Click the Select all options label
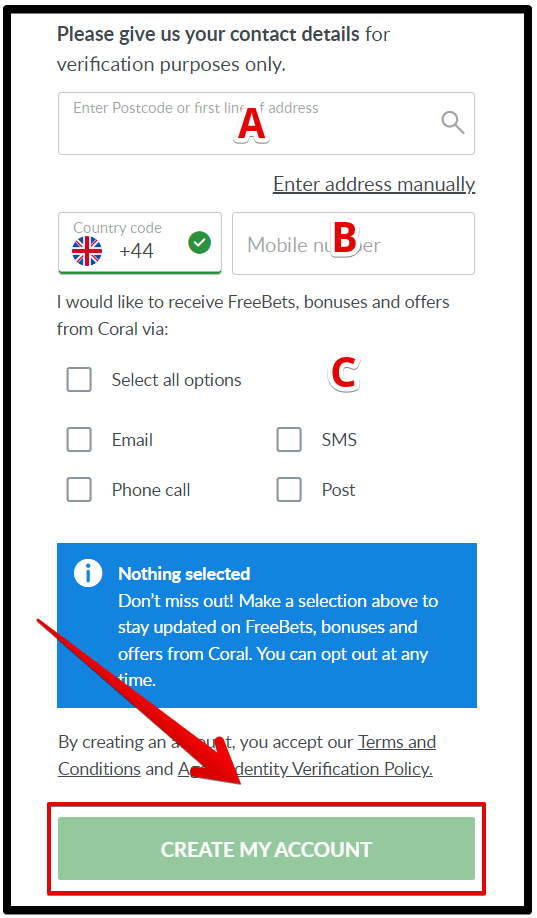 [177, 380]
